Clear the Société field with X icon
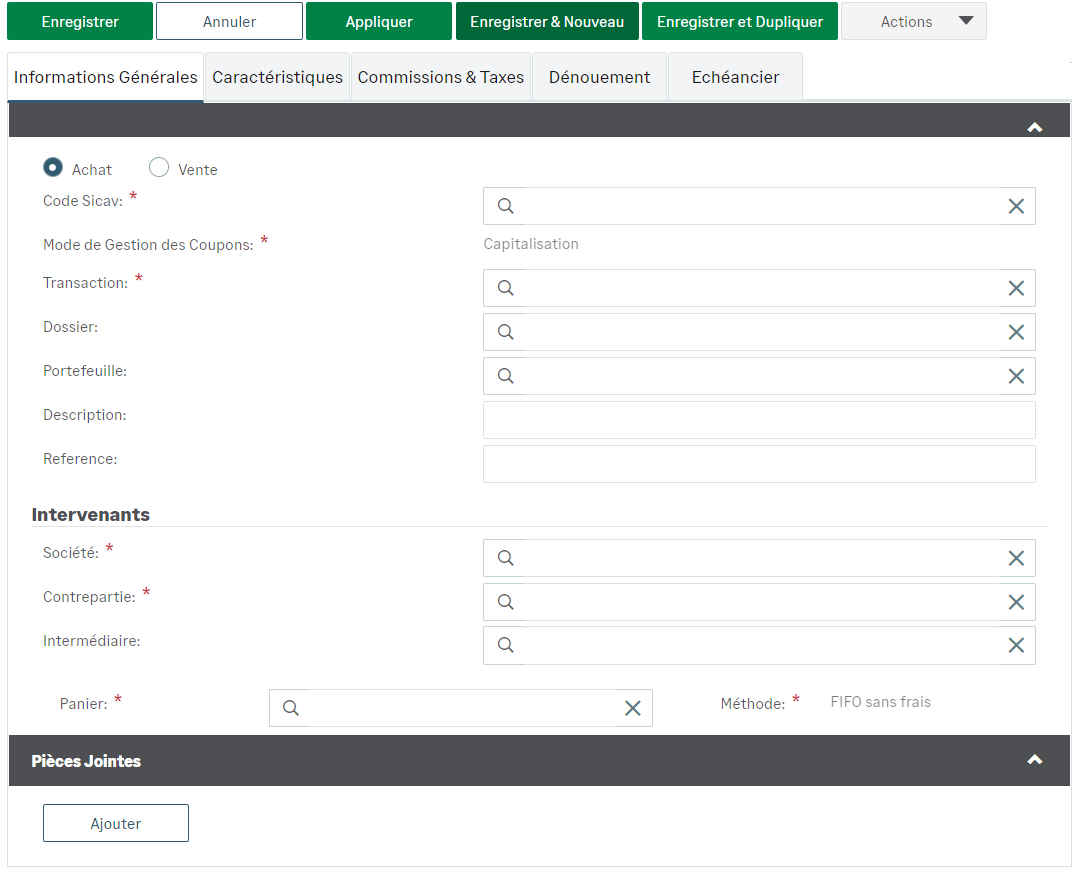 click(1016, 558)
